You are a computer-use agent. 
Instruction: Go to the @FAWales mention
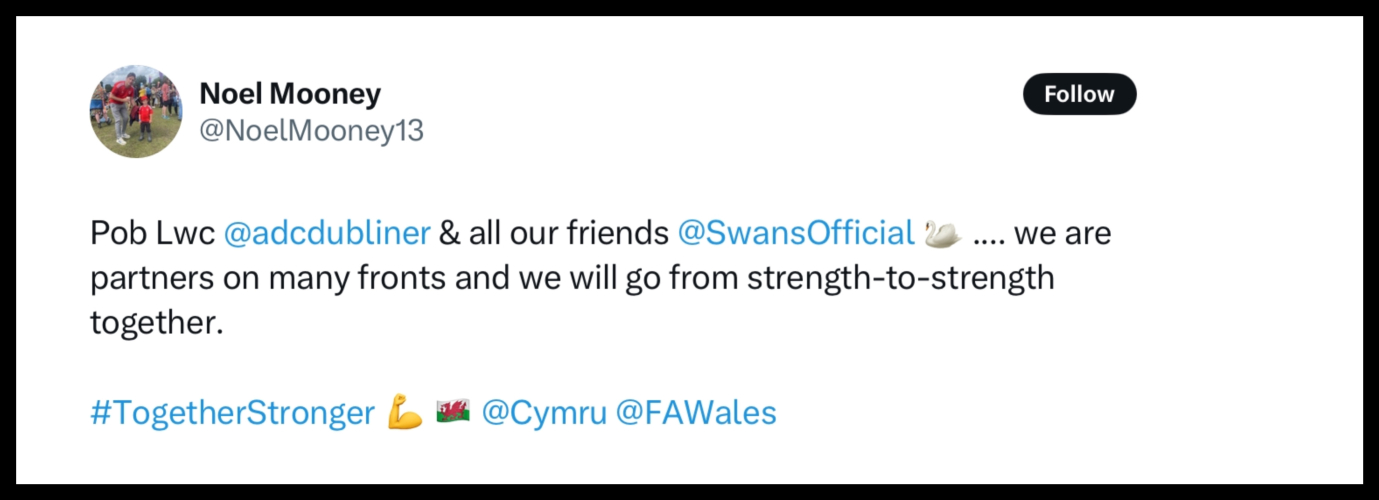[696, 413]
